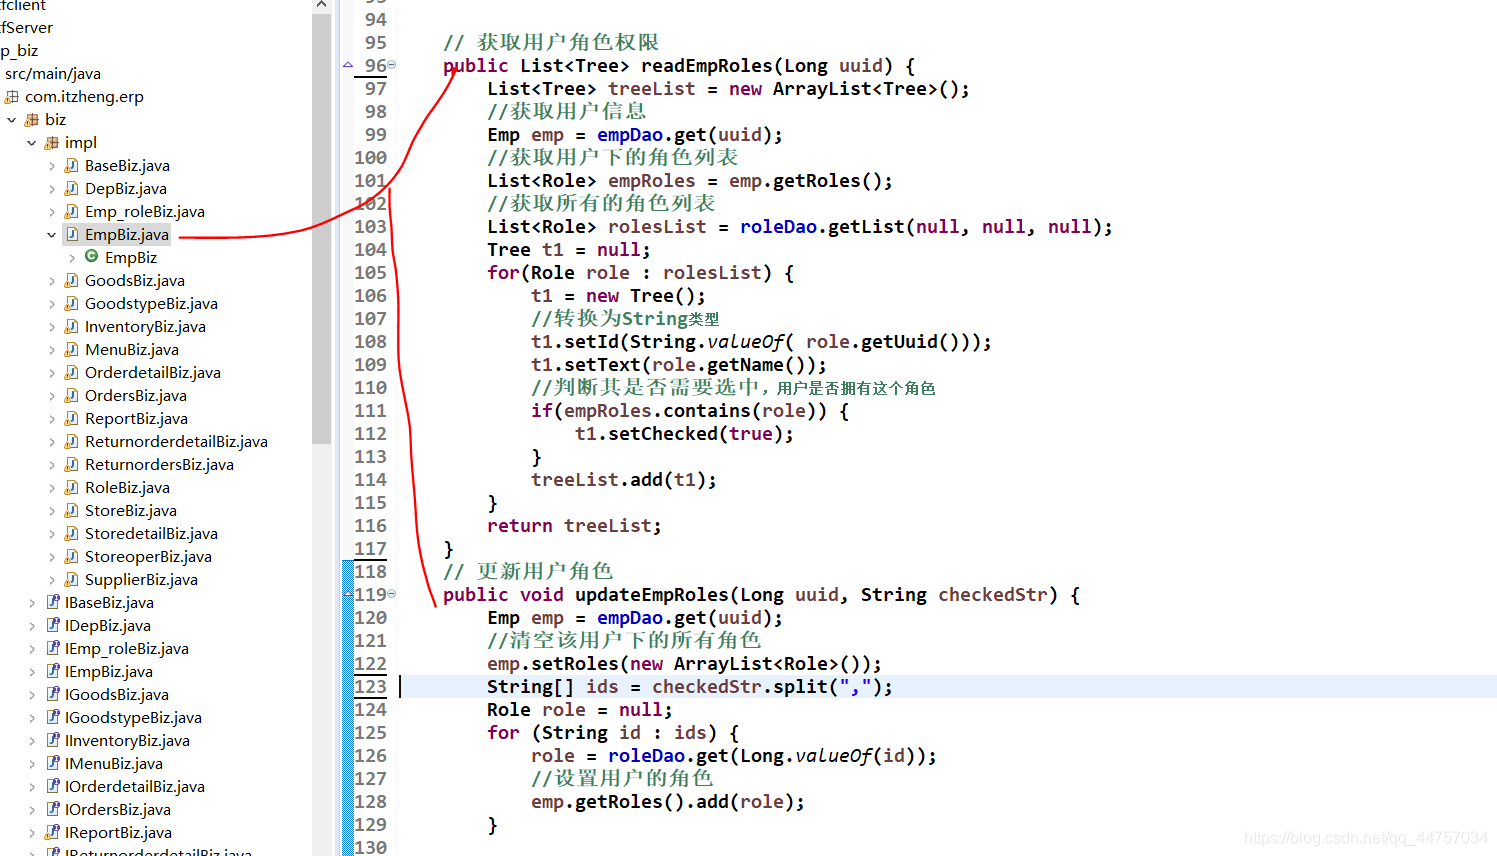The width and height of the screenshot is (1497, 856).
Task: Open DepBiz.java file
Action: click(x=126, y=189)
